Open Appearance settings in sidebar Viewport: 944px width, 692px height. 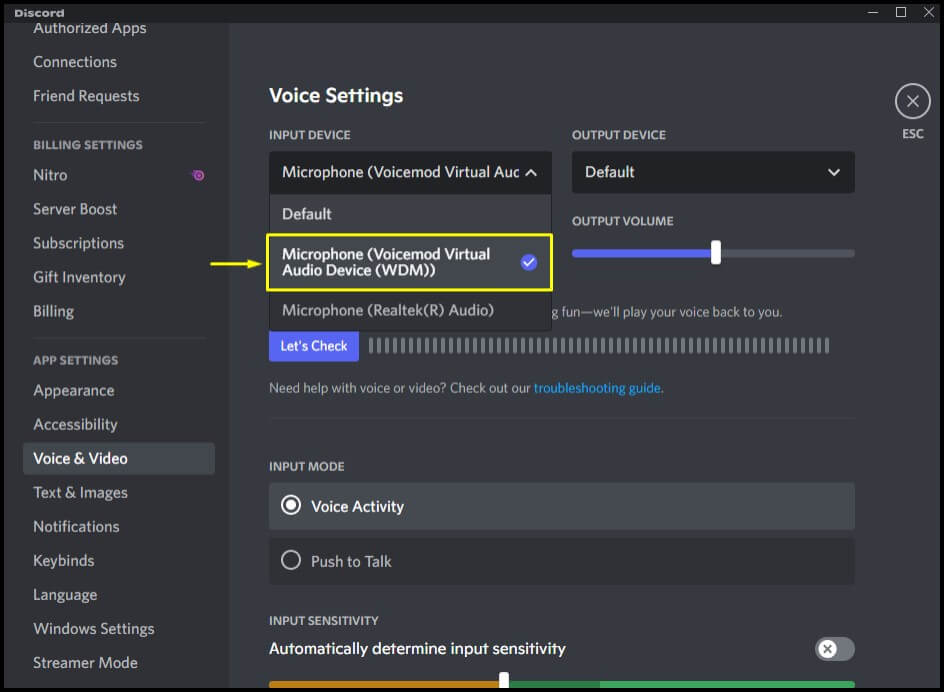(x=74, y=390)
